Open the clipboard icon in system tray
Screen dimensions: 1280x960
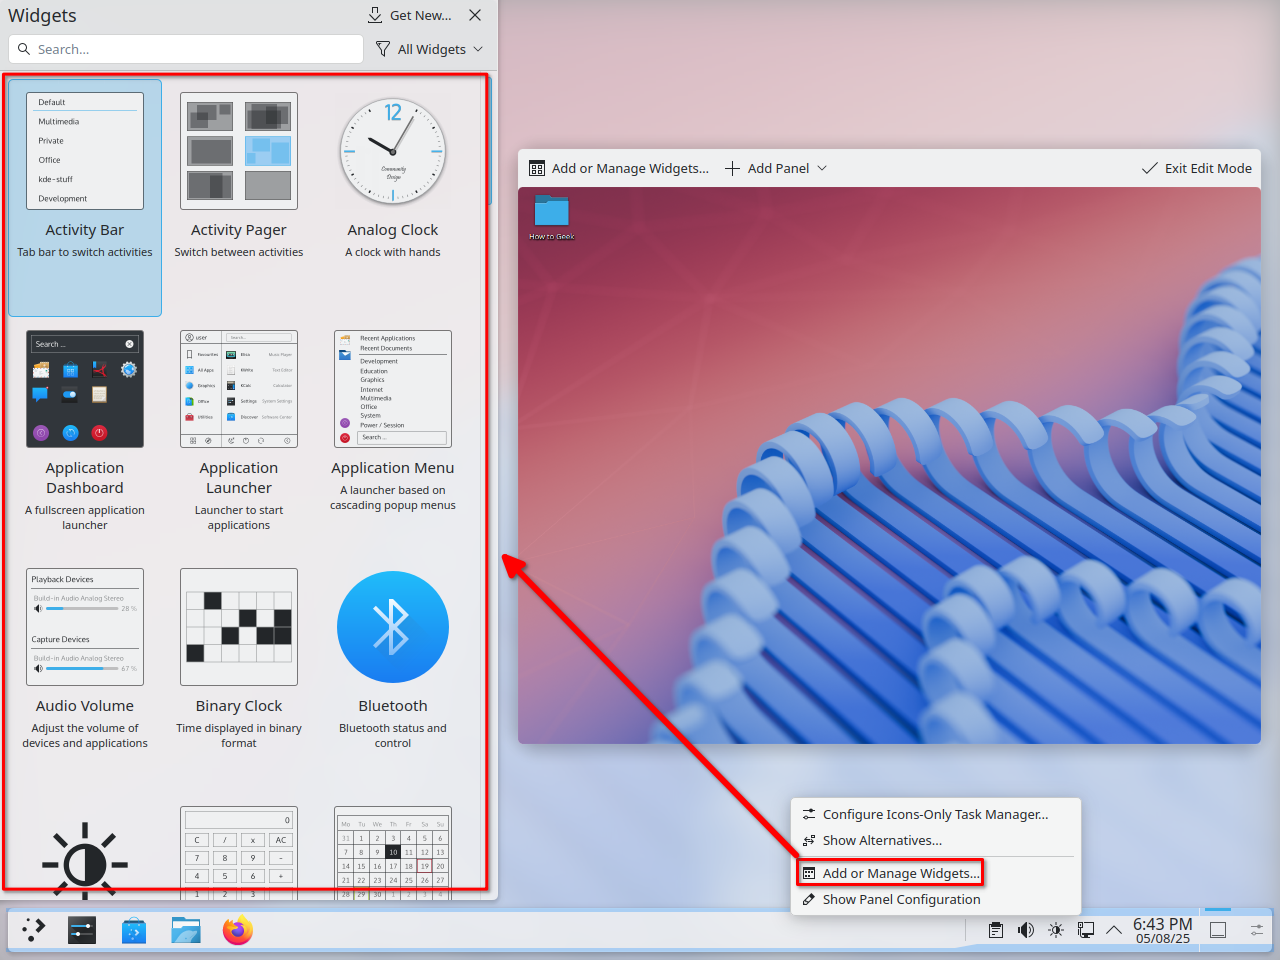click(996, 930)
